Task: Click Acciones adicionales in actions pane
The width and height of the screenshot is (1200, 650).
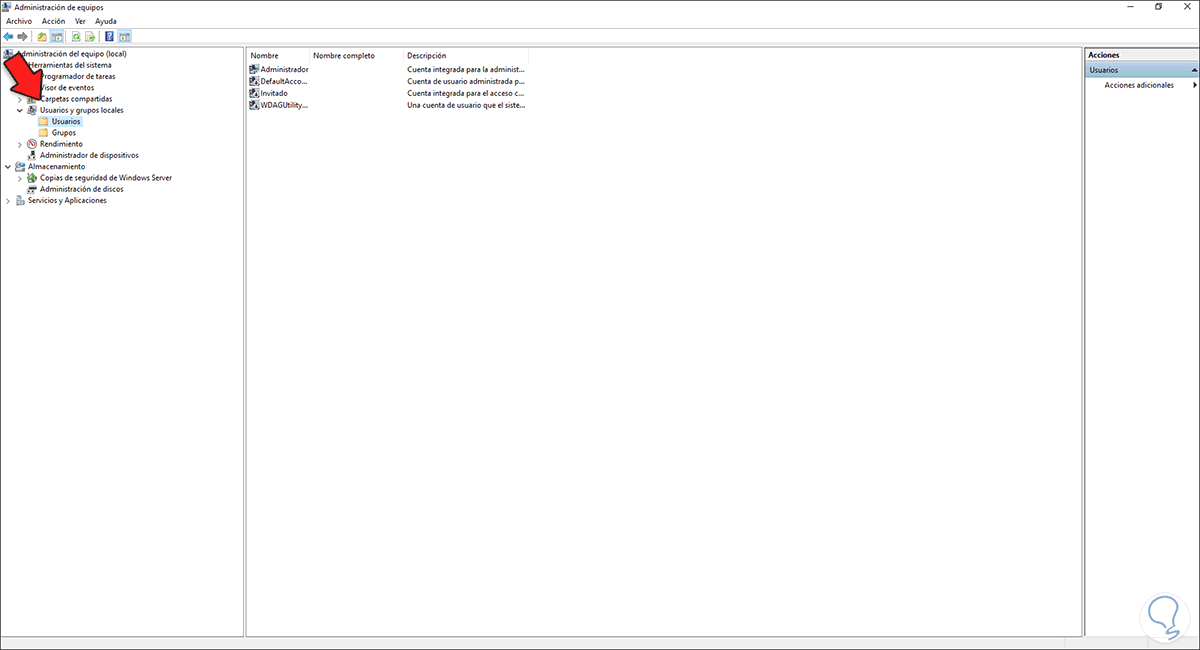Action: [1139, 85]
